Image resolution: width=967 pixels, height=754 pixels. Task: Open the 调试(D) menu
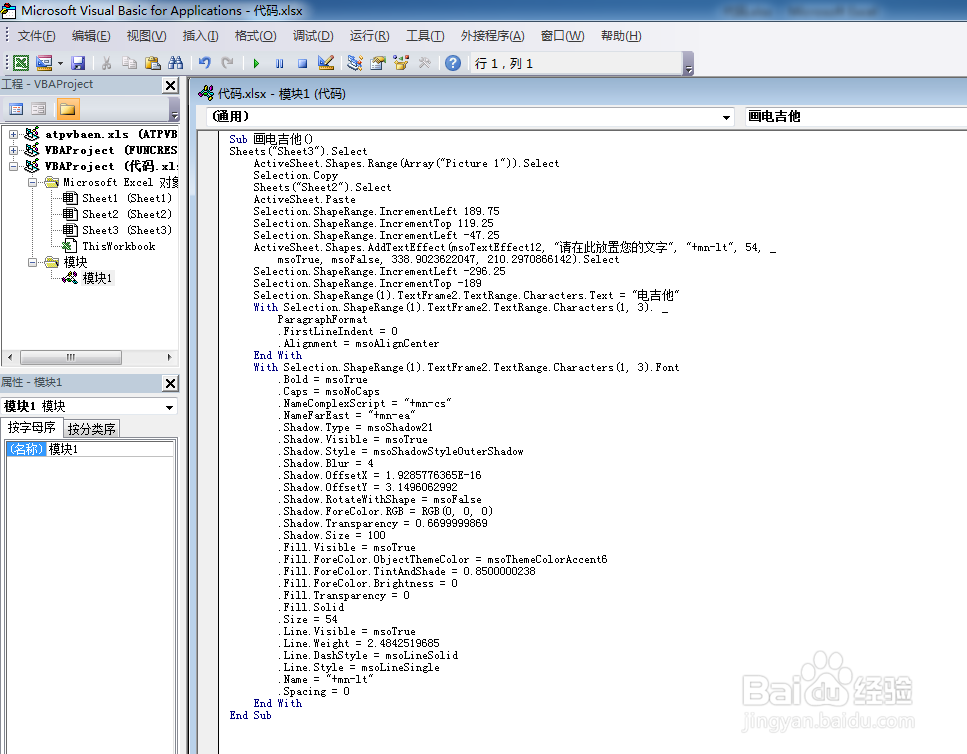313,36
